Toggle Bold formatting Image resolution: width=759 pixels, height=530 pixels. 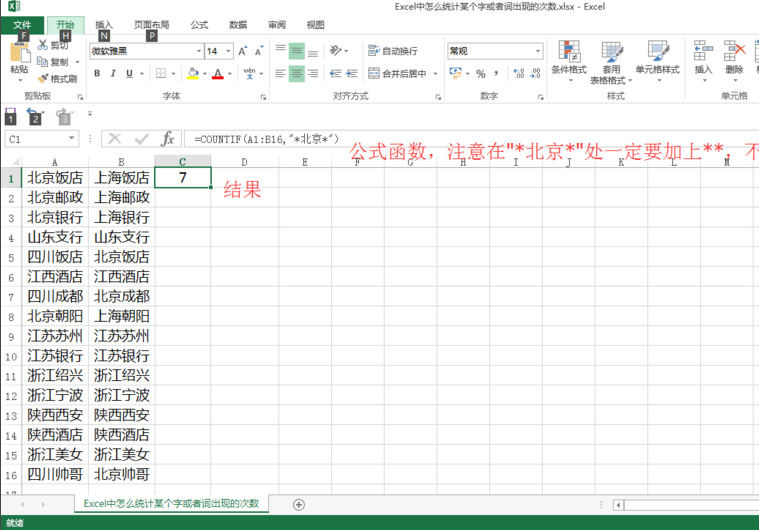[97, 74]
